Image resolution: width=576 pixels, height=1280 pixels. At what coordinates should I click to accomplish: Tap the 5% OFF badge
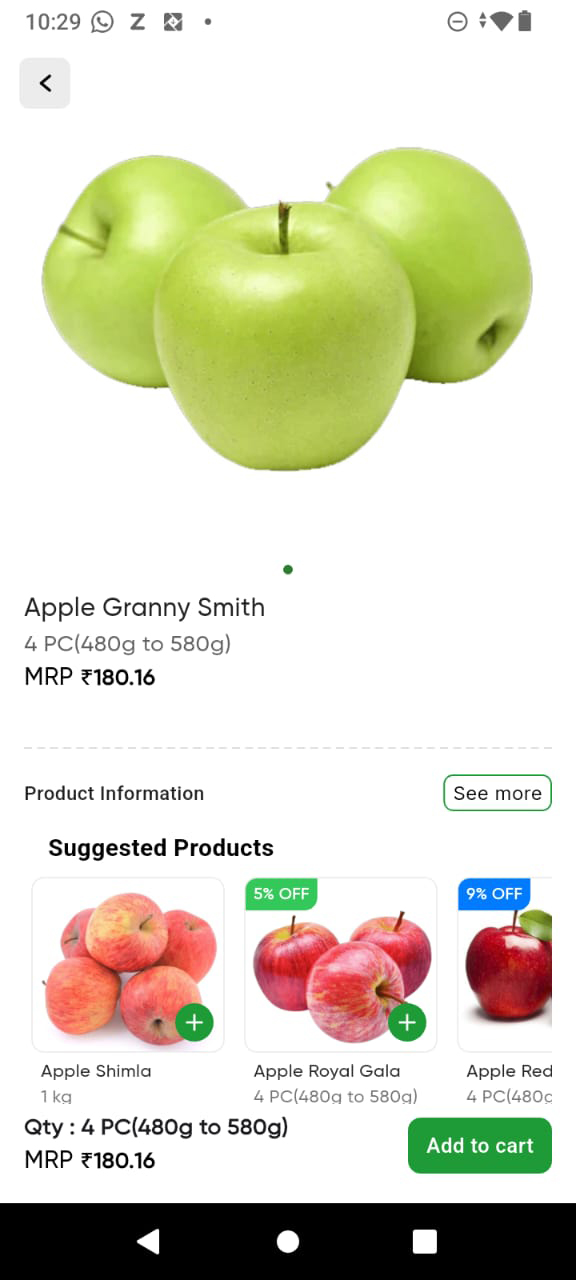point(281,894)
